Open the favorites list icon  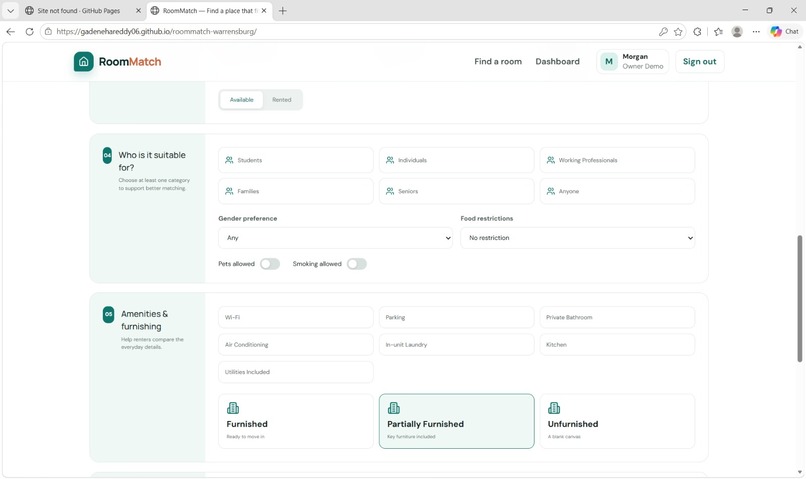point(718,31)
